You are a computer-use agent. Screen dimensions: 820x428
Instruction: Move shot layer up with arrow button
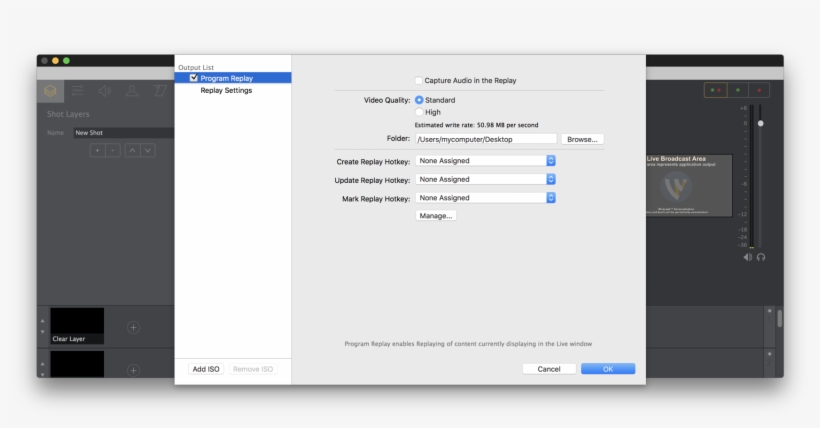[132, 151]
